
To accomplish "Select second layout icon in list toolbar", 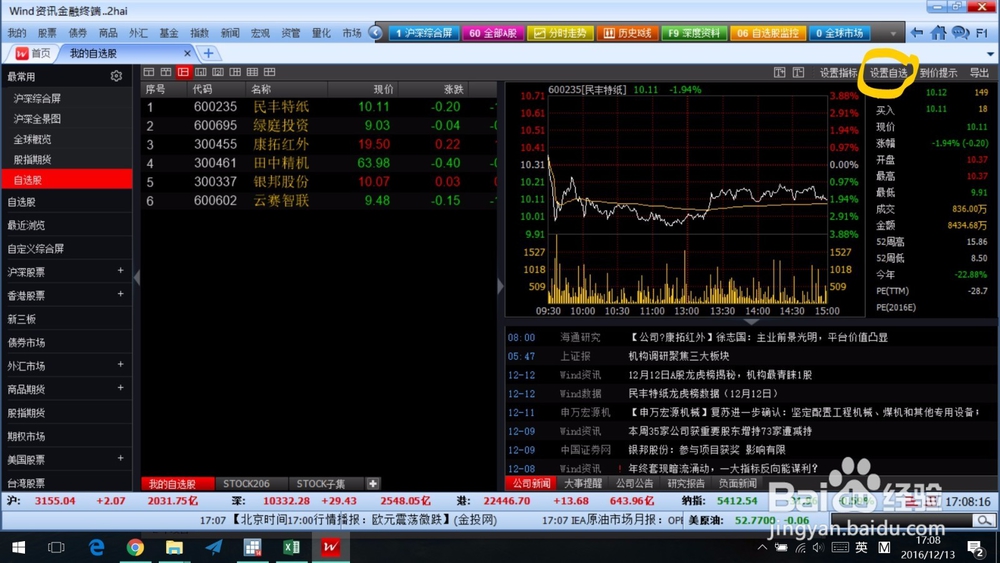I will (x=166, y=72).
